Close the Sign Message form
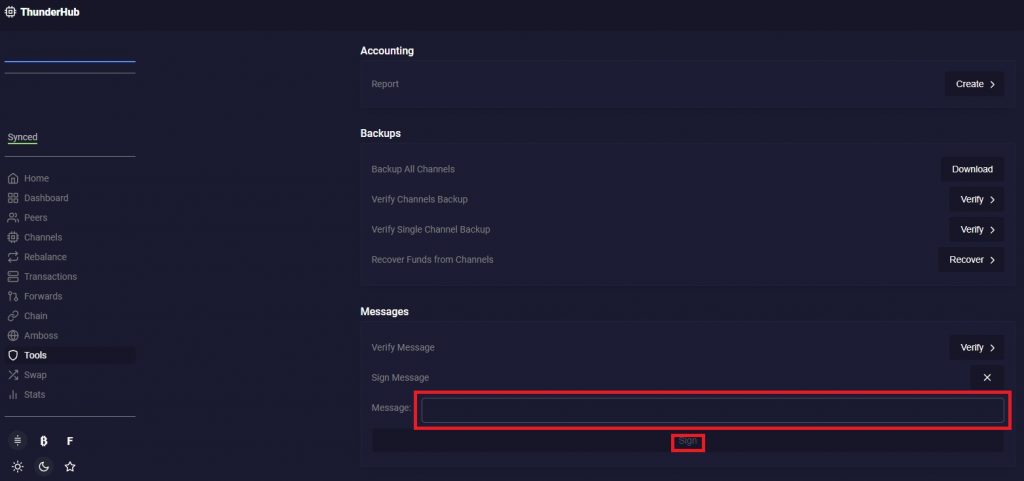This screenshot has width=1024, height=481. [x=986, y=378]
